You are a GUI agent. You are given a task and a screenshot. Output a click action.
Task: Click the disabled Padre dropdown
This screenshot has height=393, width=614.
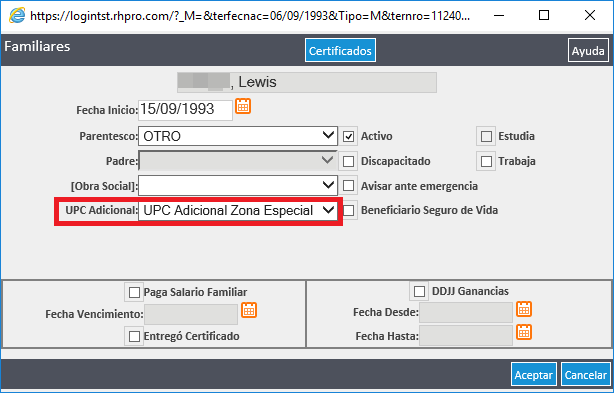(238, 161)
